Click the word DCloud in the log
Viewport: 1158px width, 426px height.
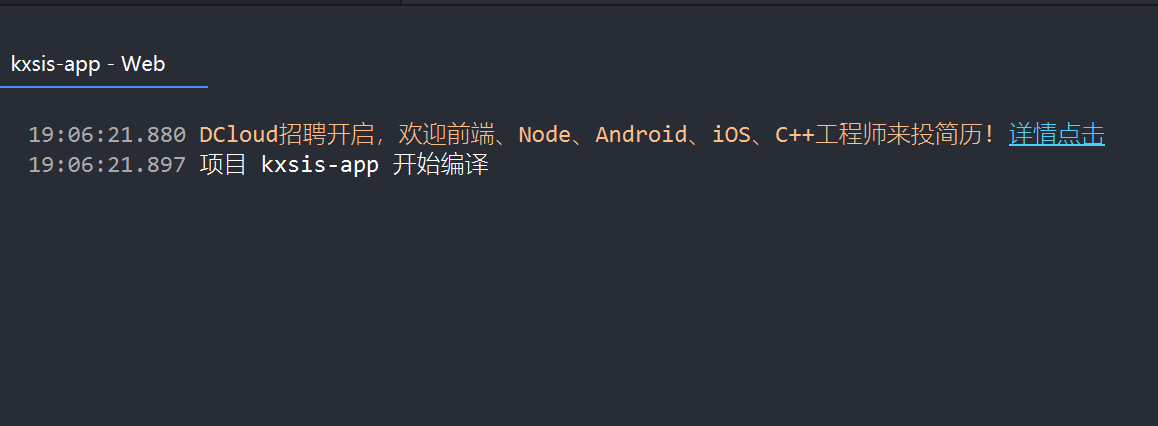tap(238, 135)
